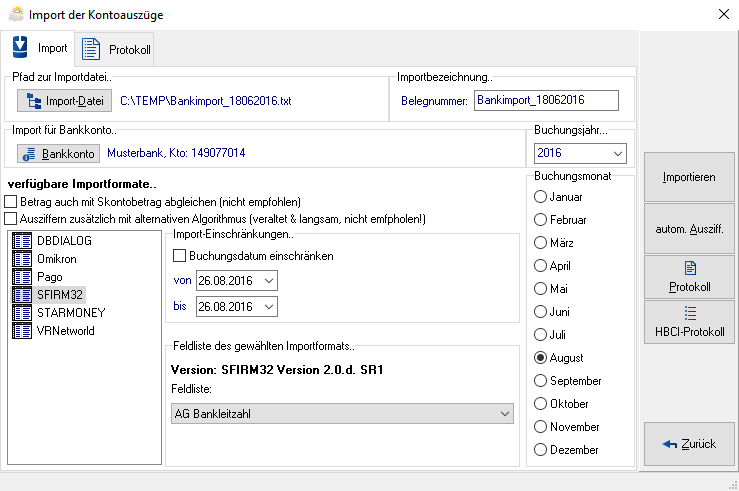
Task: Check Buchungsdatum einschränken
Action: click(179, 256)
